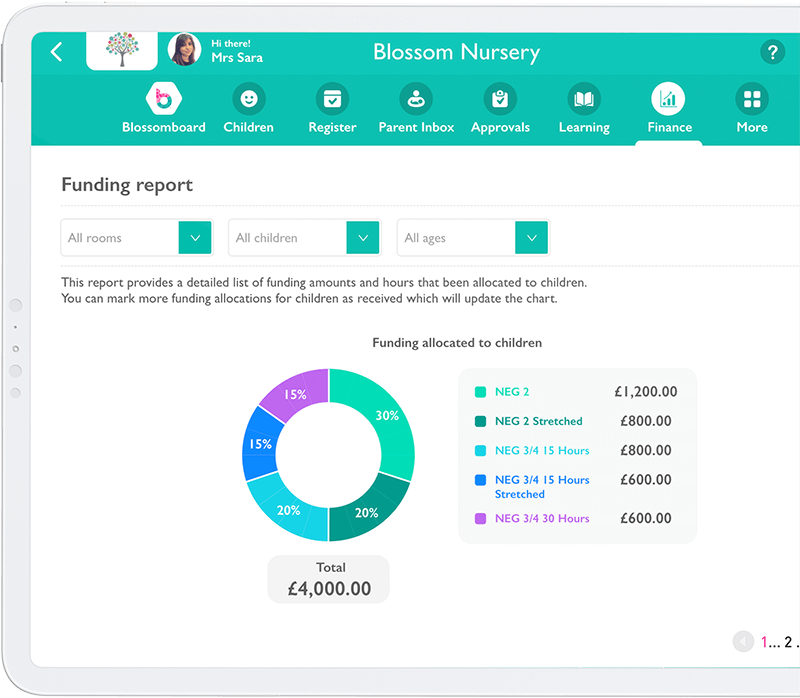The width and height of the screenshot is (800, 698).
Task: Switch to the Approvals tab label
Action: pos(501,128)
